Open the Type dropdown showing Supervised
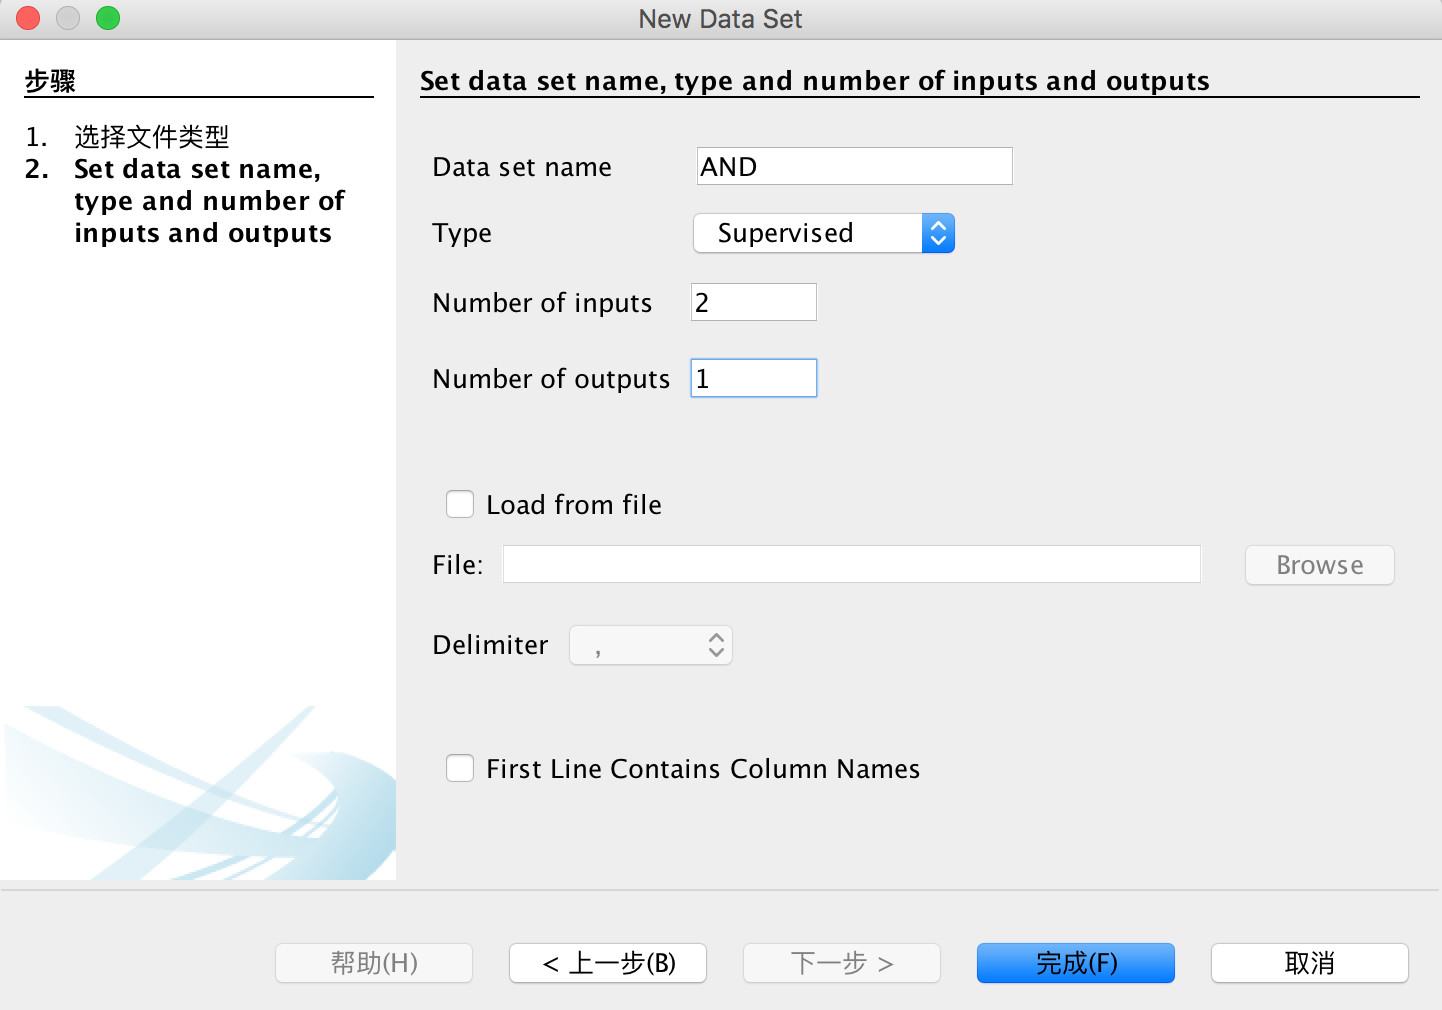1442x1010 pixels. click(x=824, y=233)
